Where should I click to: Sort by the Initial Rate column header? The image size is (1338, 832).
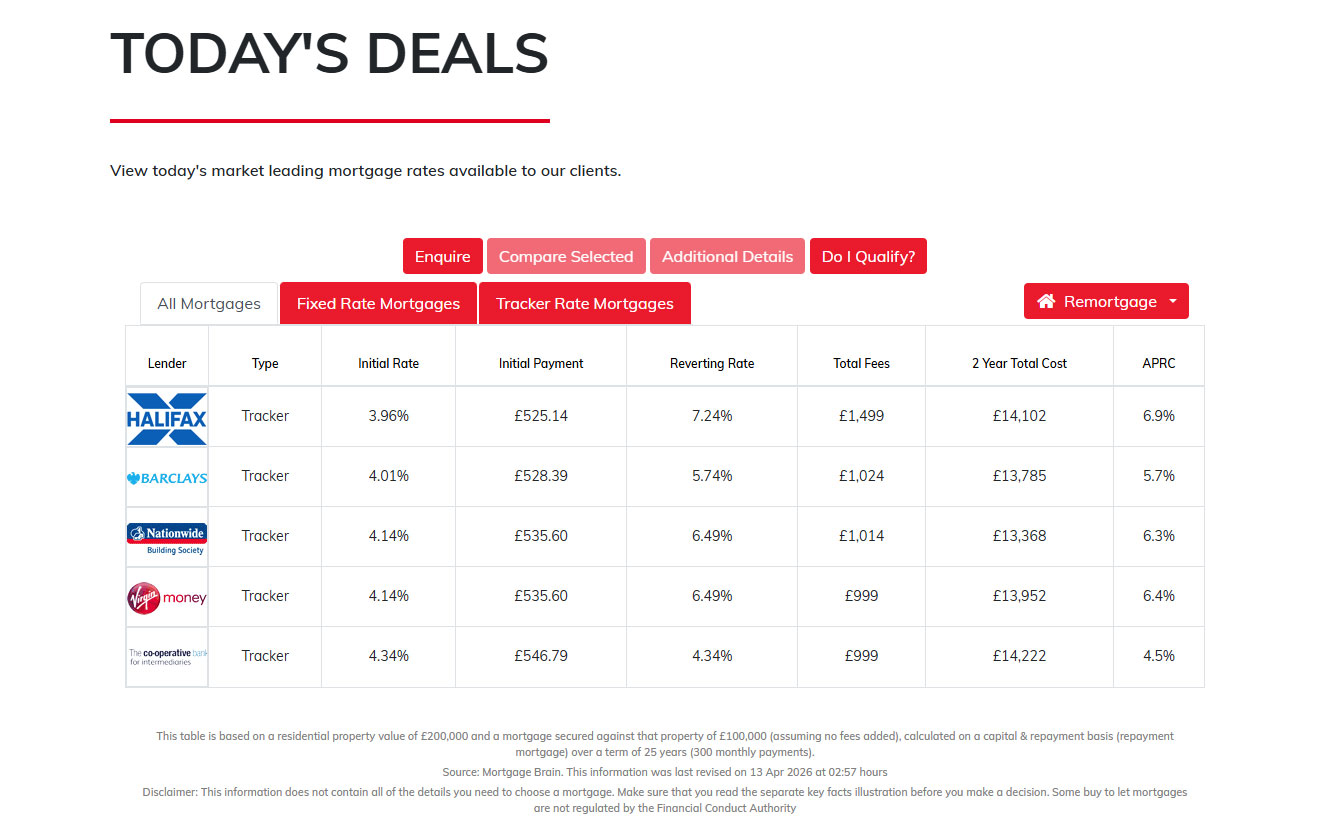coord(388,363)
